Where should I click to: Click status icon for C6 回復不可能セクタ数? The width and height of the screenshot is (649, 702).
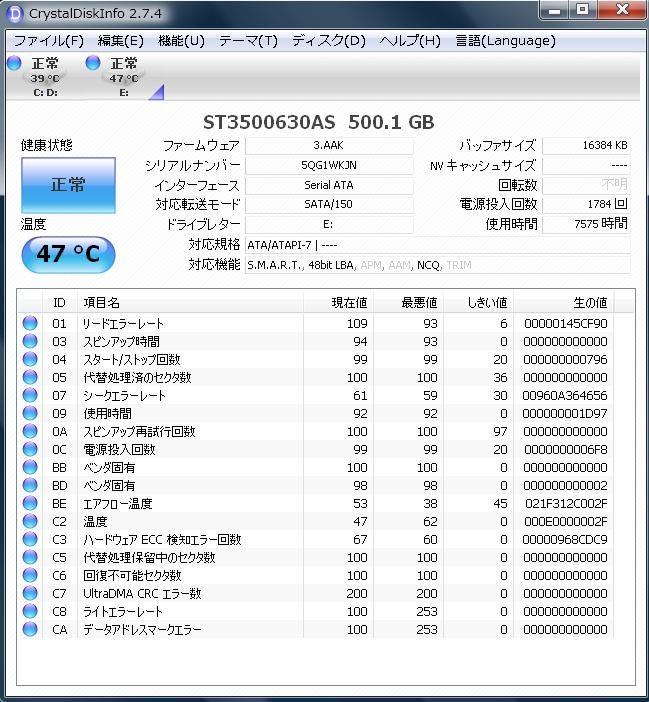(30, 575)
